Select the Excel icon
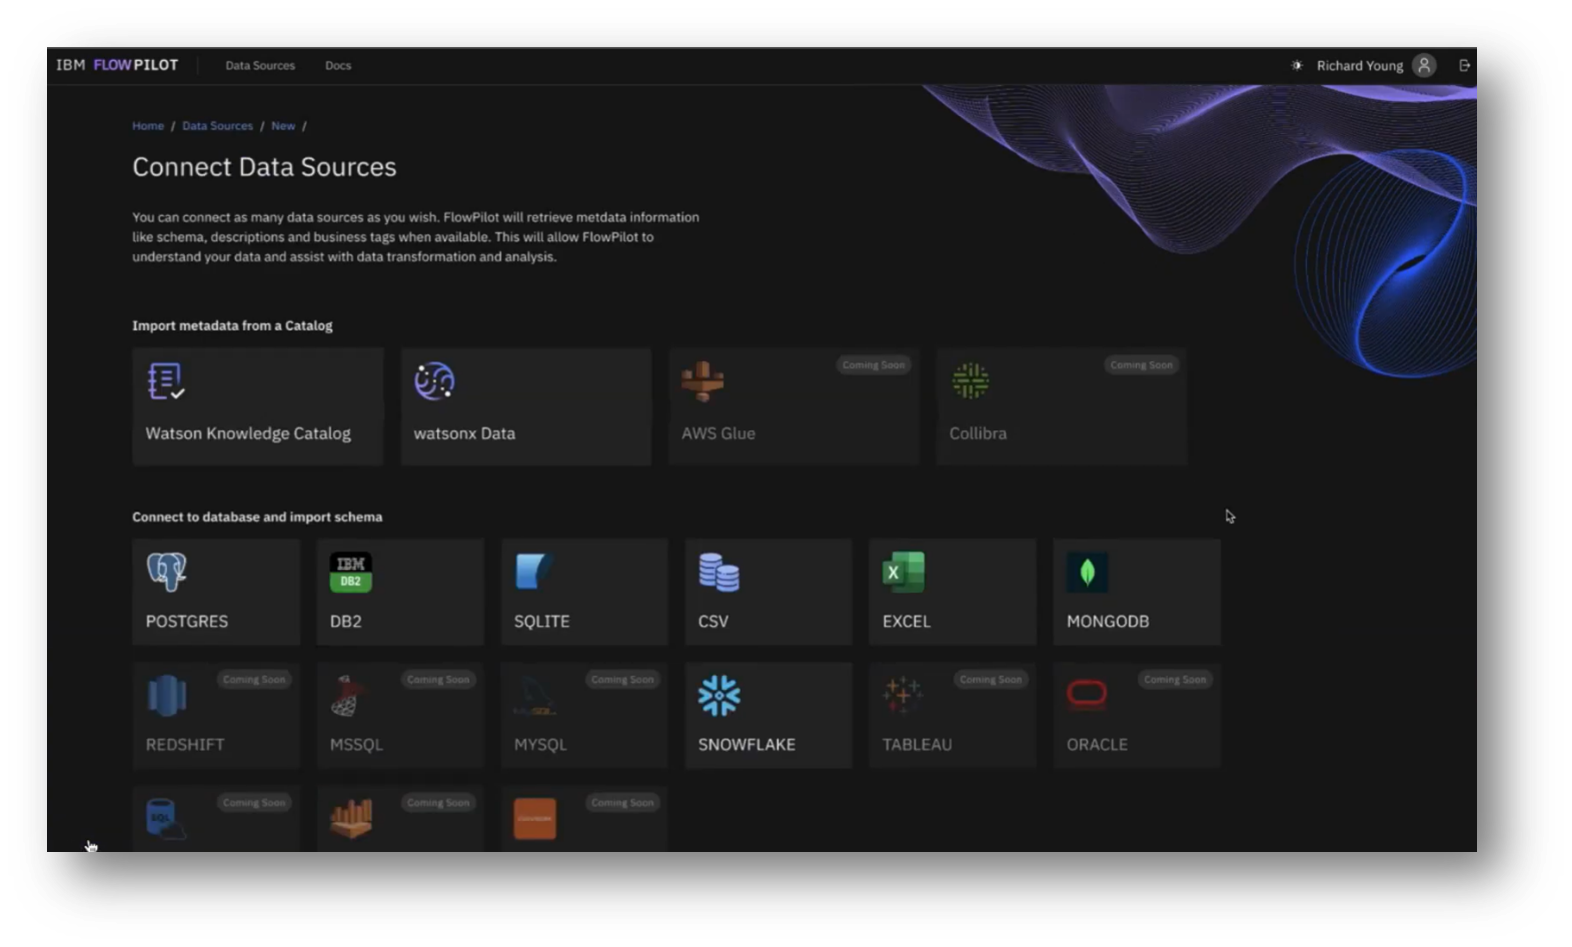Screen dimensions: 1572x947 click(x=903, y=572)
